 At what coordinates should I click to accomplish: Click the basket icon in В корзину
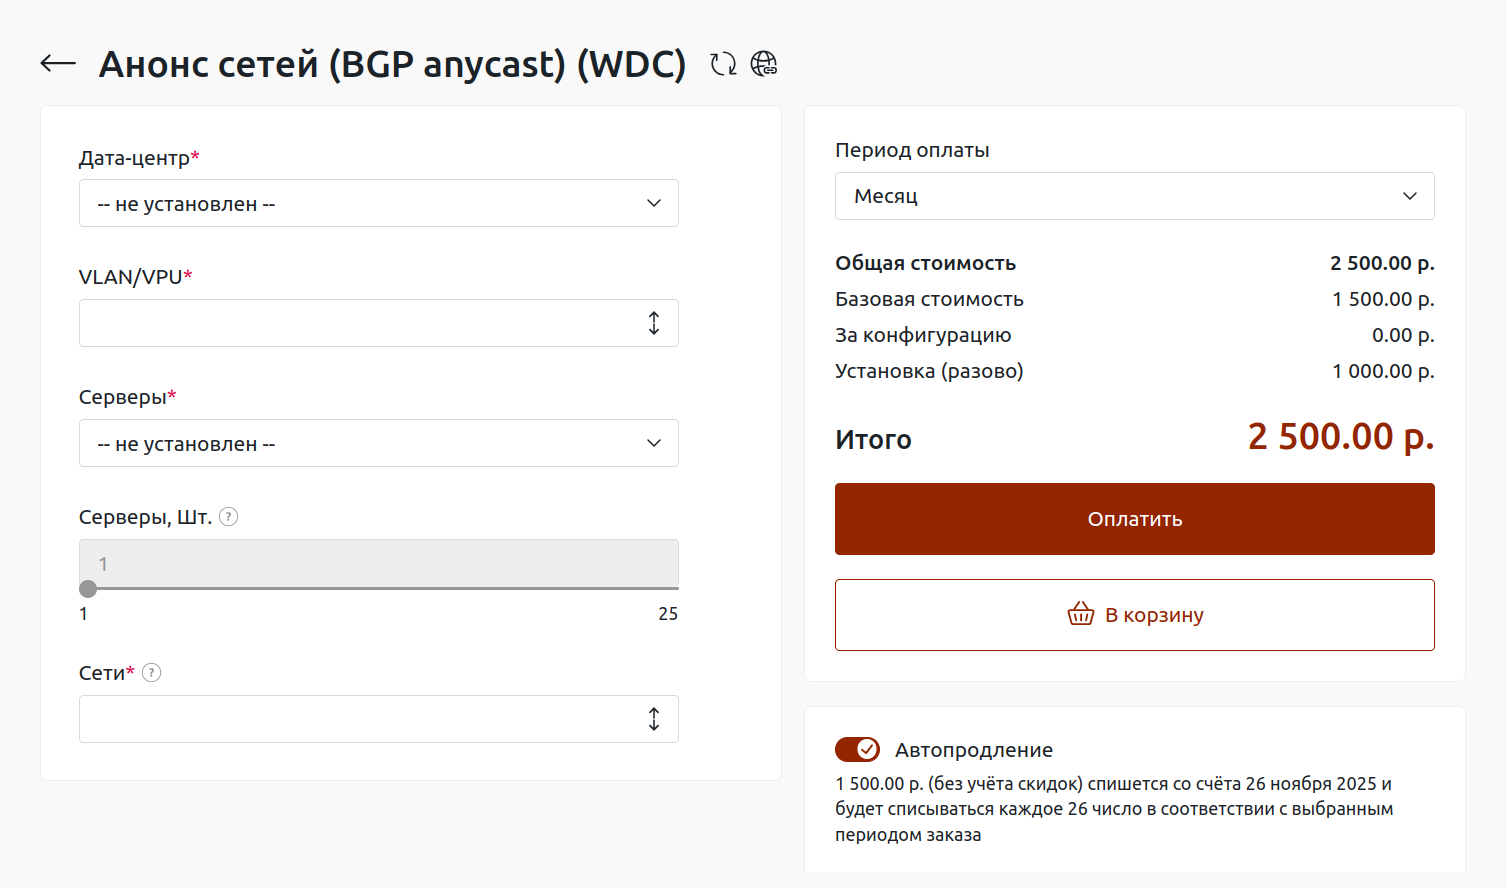pyautogui.click(x=1081, y=614)
